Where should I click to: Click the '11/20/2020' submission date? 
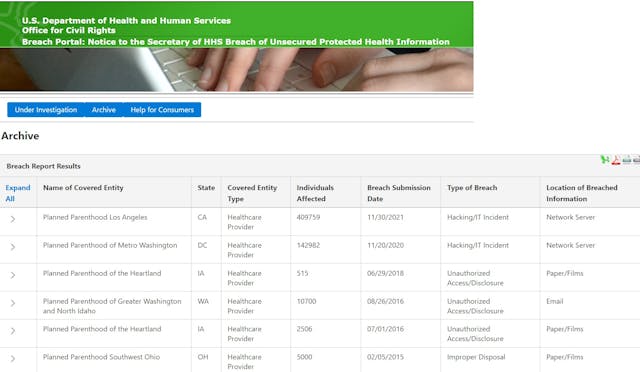point(385,245)
